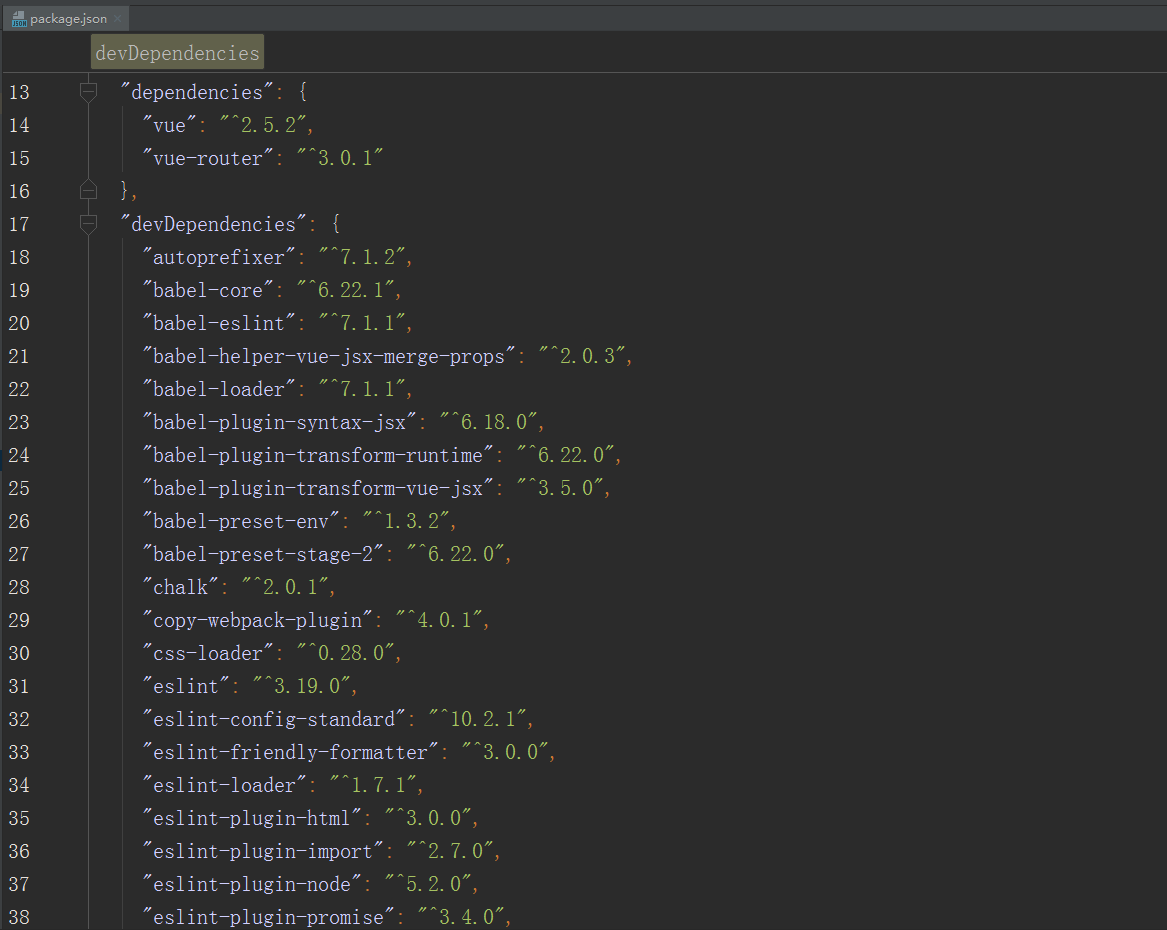Click line number 24 in the gutter
The height and width of the screenshot is (930, 1167).
point(19,455)
